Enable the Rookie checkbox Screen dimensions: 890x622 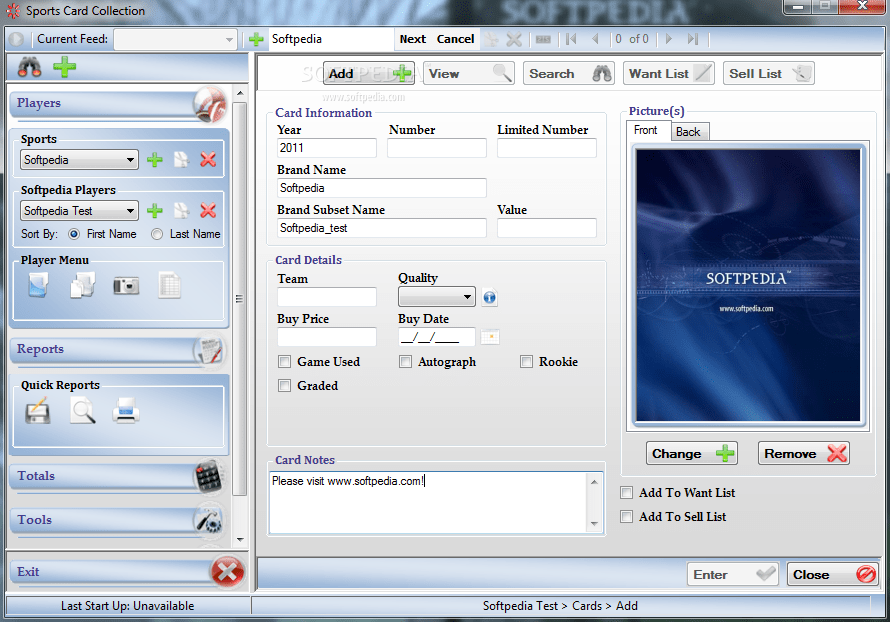526,361
